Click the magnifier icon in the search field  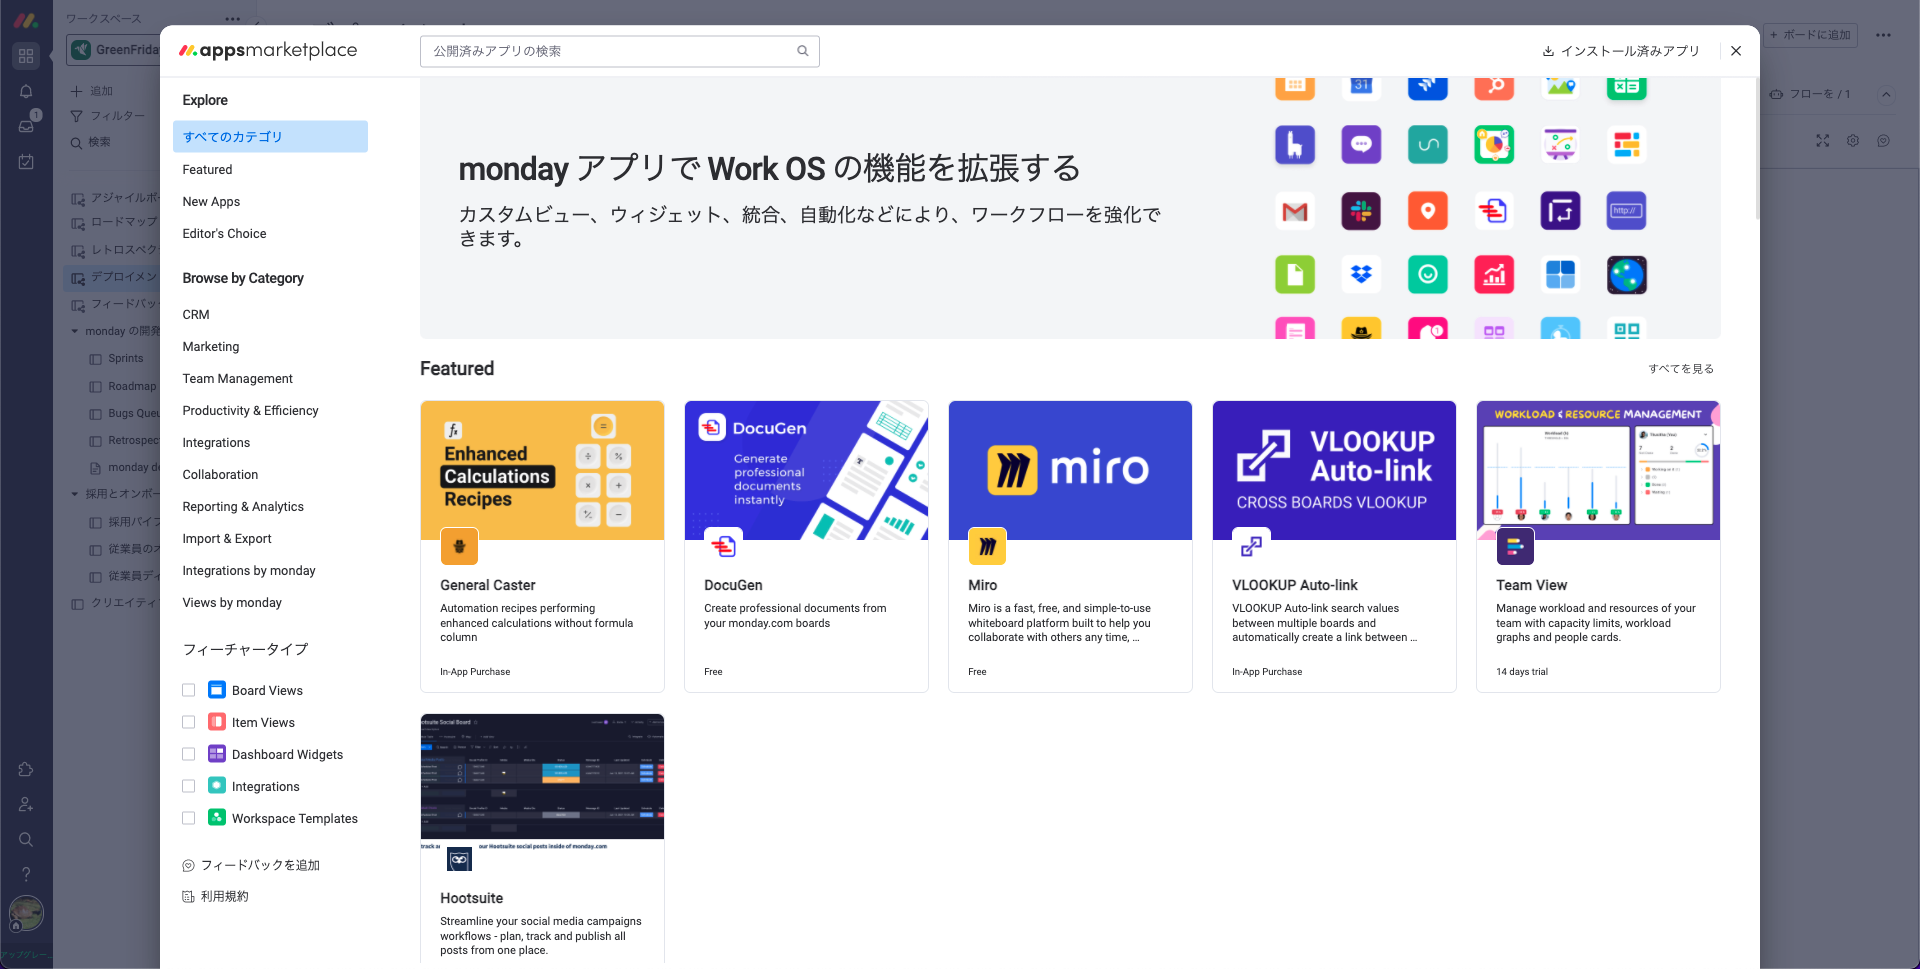(802, 51)
